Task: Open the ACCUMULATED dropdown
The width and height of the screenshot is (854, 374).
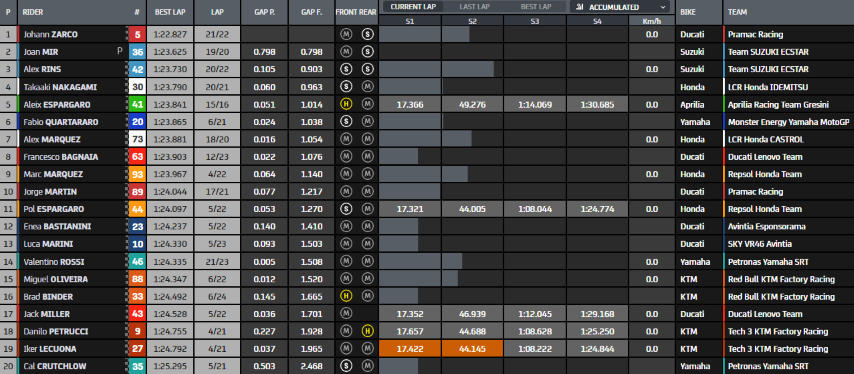Action: tap(621, 7)
